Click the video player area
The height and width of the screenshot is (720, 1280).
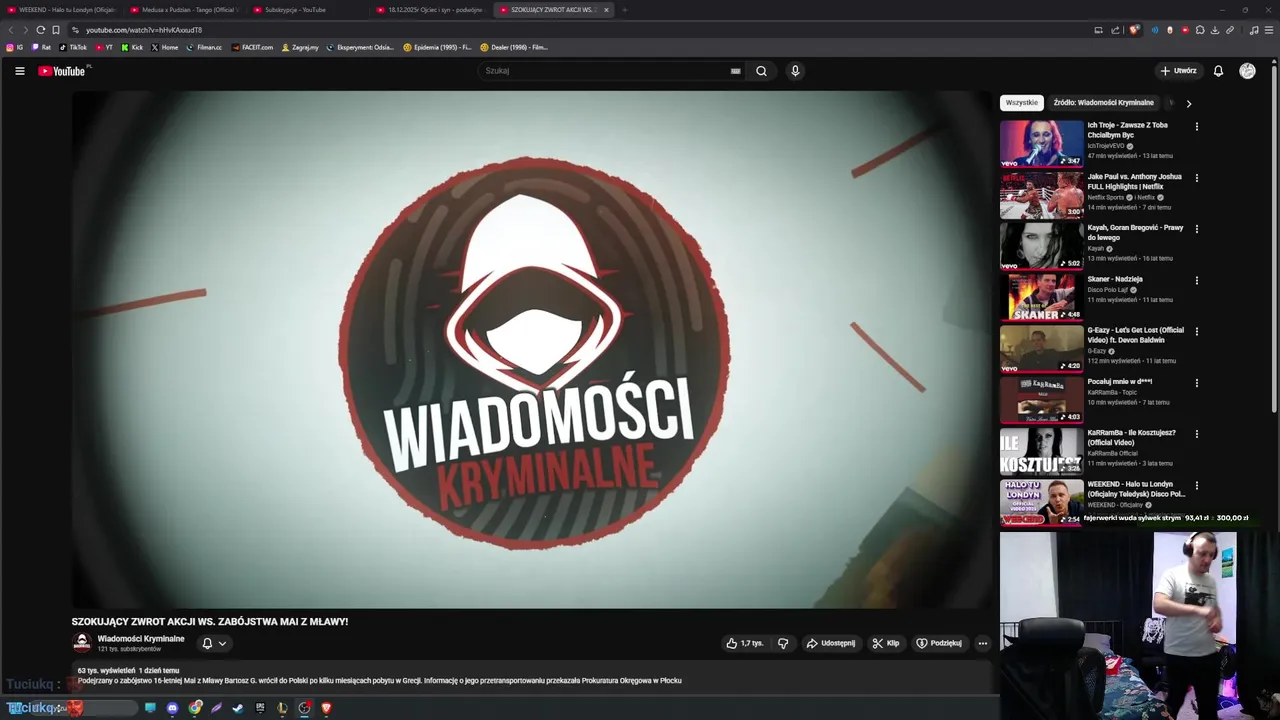[532, 350]
